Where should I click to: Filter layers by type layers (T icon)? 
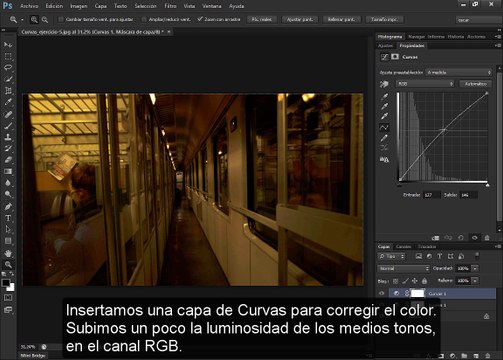click(x=440, y=256)
